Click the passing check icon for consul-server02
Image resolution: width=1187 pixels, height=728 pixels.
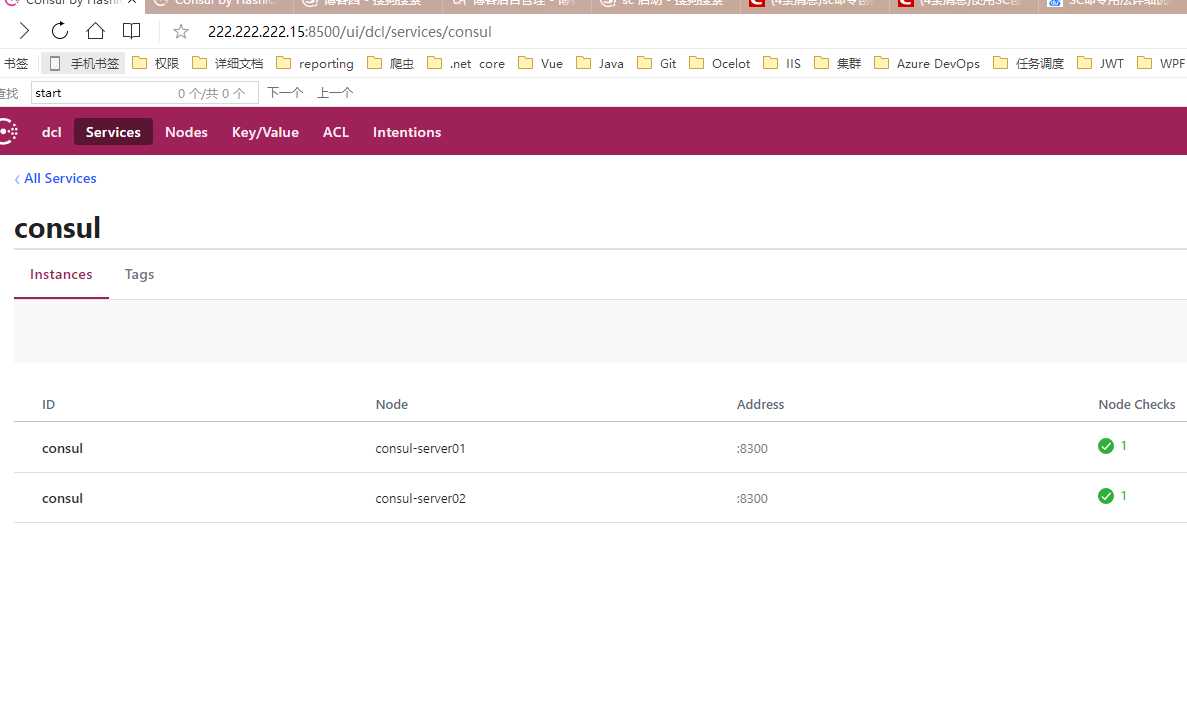[1105, 496]
